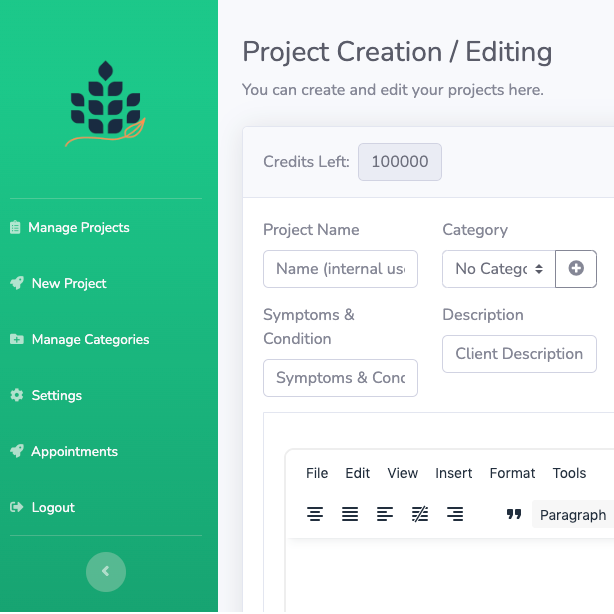Click the no-alignment (struck-through lines) icon
Image resolution: width=614 pixels, height=614 pixels.
(x=420, y=514)
